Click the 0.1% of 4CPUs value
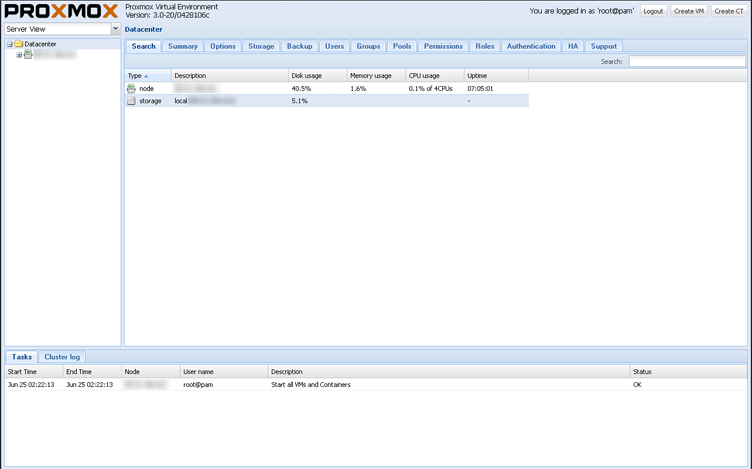Viewport: 752px width, 469px height. 431,89
